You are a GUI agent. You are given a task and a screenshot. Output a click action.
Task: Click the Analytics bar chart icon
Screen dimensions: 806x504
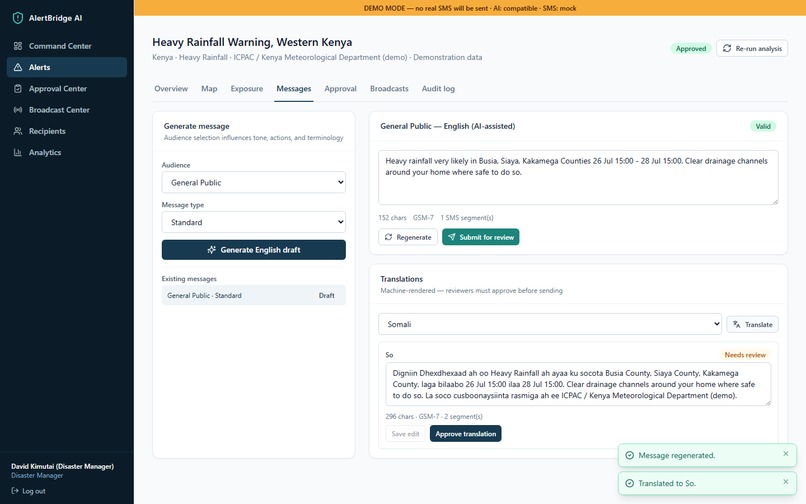(18, 152)
